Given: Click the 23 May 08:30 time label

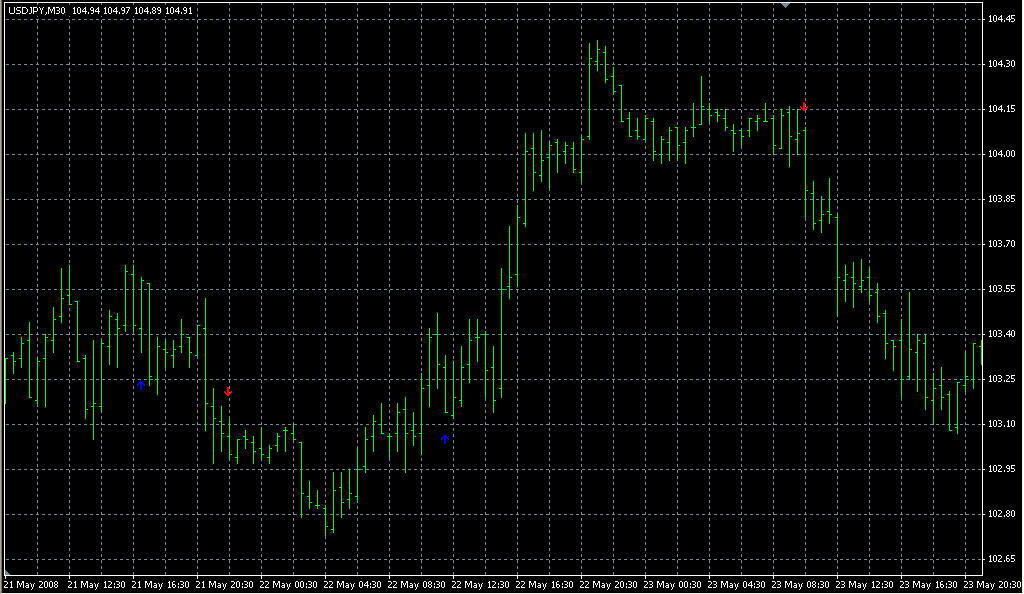Looking at the screenshot, I should coord(801,585).
